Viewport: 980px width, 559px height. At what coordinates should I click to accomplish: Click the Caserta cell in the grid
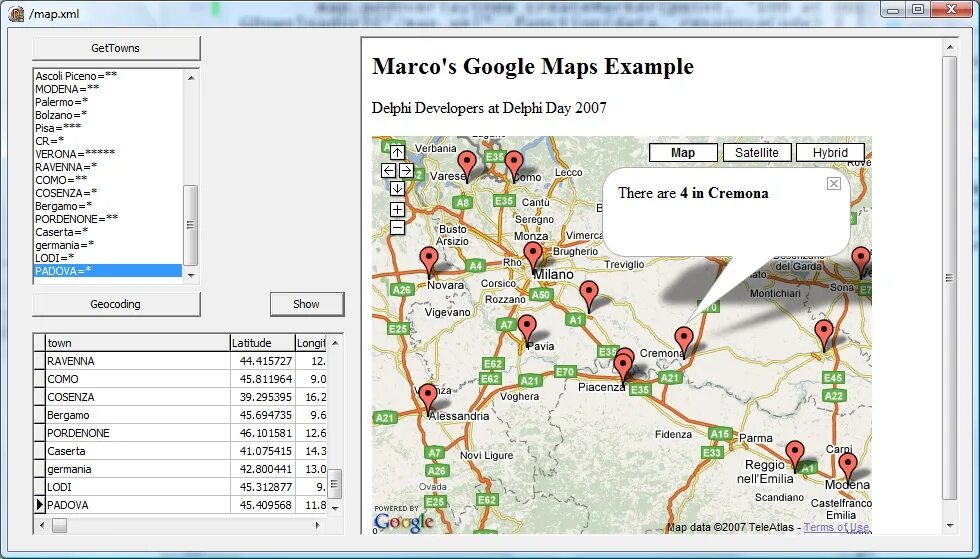tap(138, 451)
